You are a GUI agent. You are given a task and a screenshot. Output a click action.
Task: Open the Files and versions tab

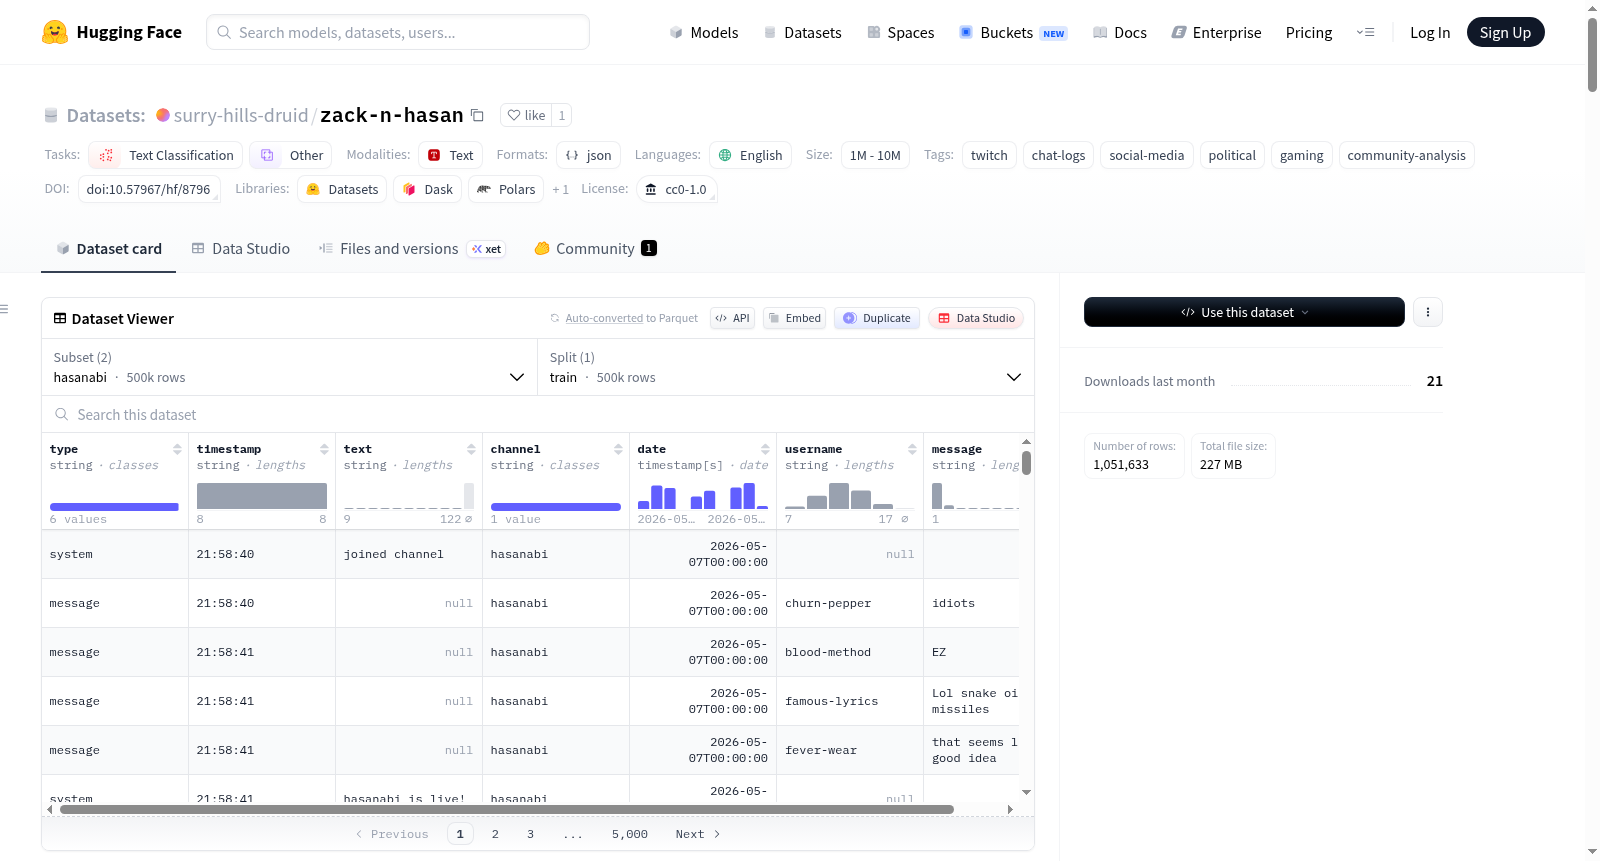pos(412,249)
